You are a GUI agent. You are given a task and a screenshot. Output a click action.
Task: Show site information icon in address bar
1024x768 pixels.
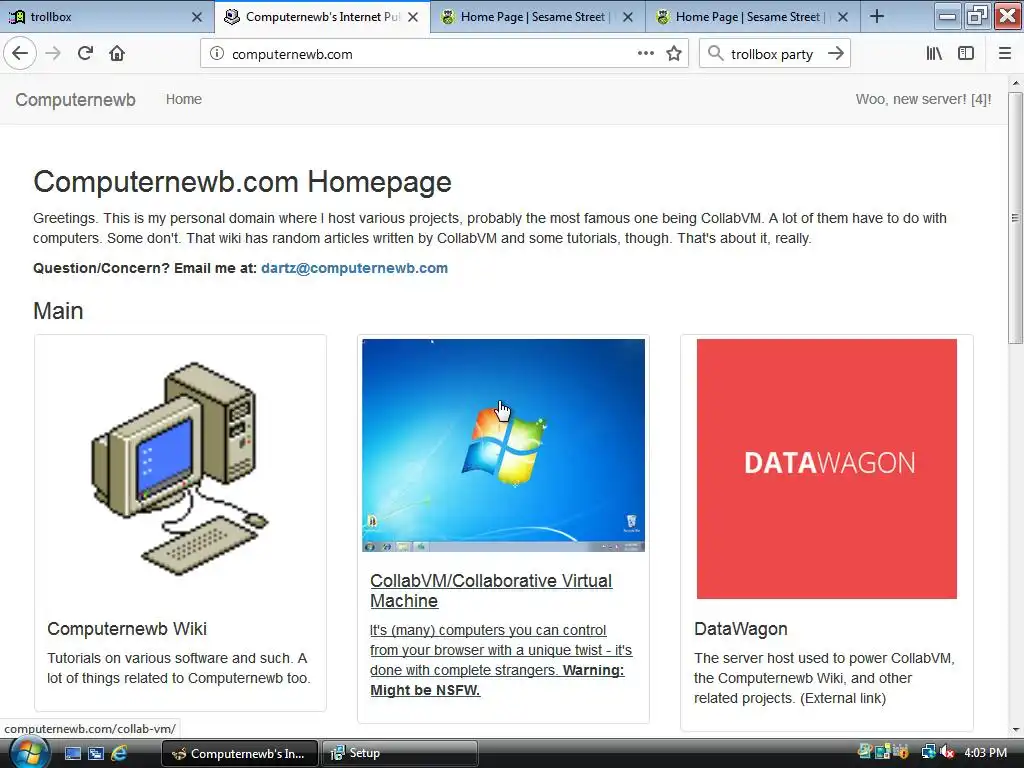(217, 54)
